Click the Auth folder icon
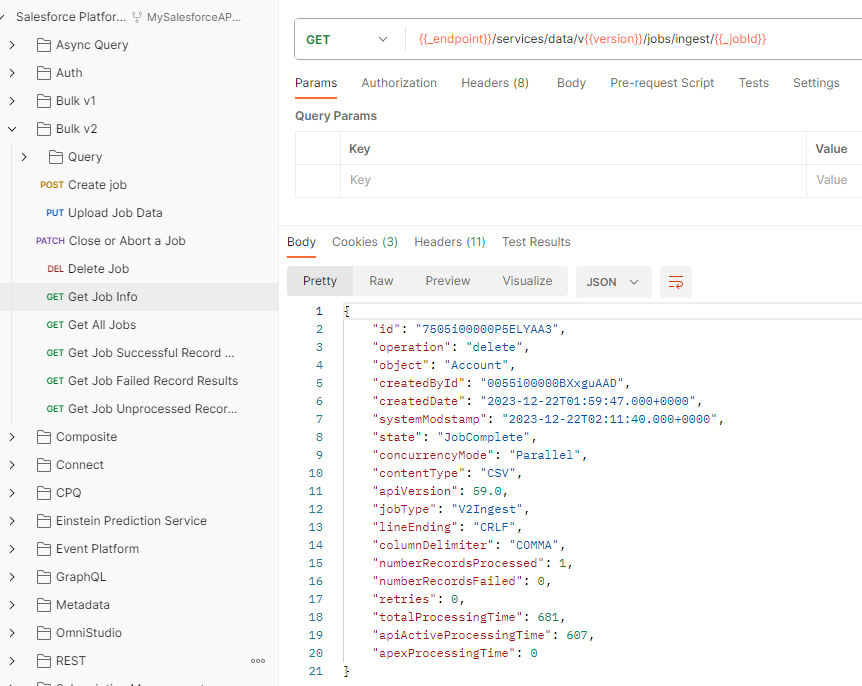862x686 pixels. [x=43, y=73]
